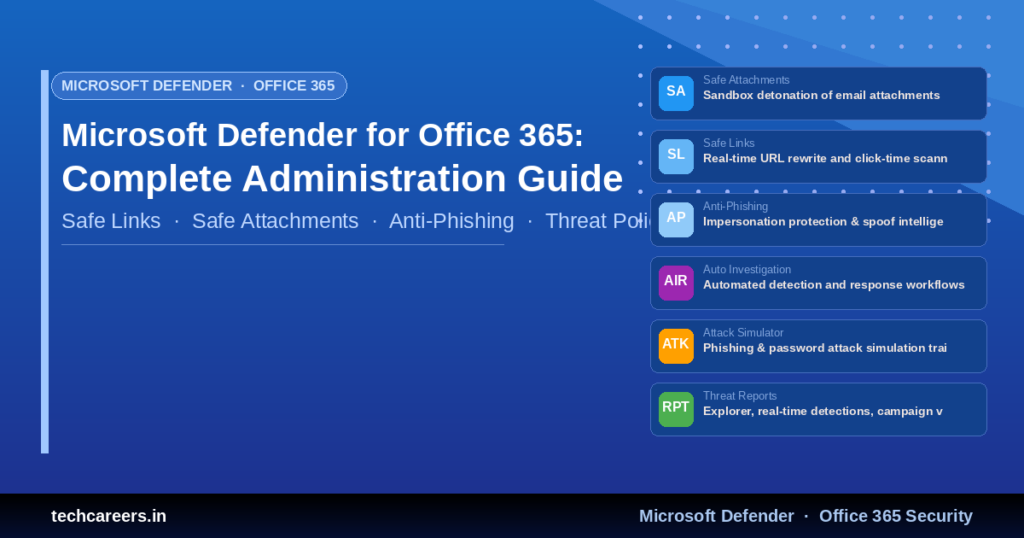Screen dimensions: 1024x538
Task: Open the techcareers.in footer link
Action: click(x=108, y=516)
